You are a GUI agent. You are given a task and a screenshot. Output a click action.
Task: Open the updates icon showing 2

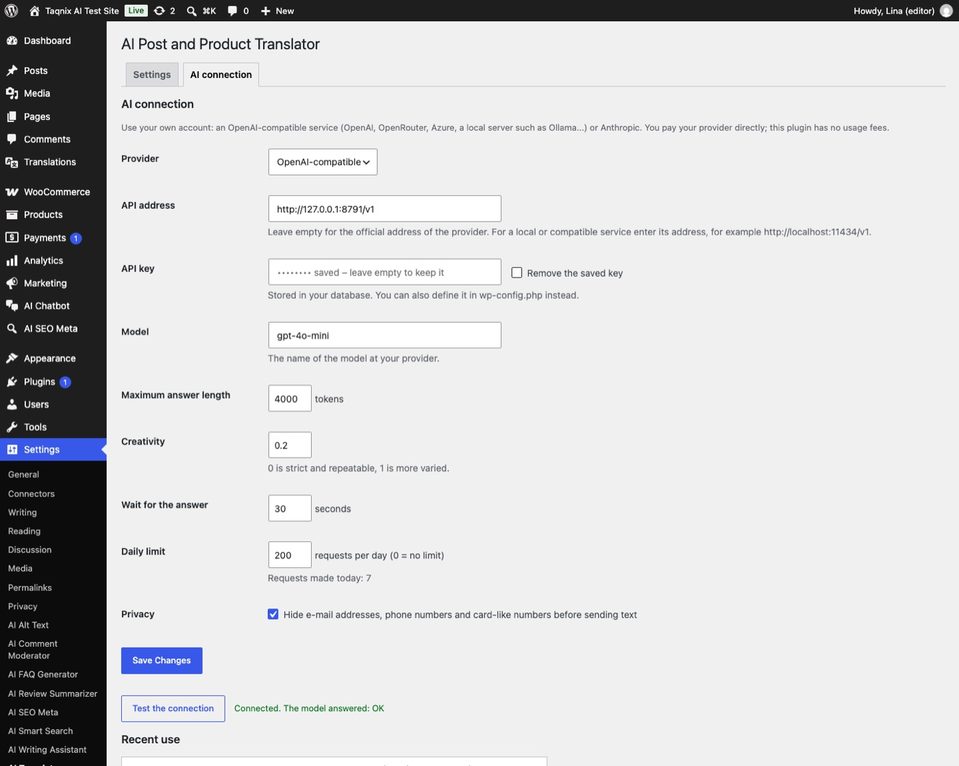(x=159, y=10)
